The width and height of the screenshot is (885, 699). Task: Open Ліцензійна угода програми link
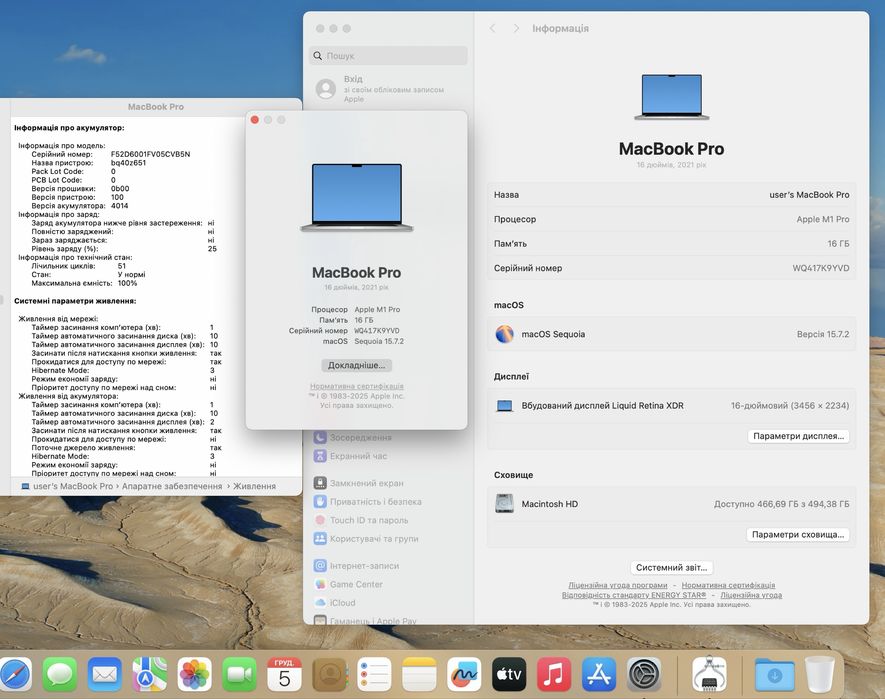pyautogui.click(x=617, y=586)
